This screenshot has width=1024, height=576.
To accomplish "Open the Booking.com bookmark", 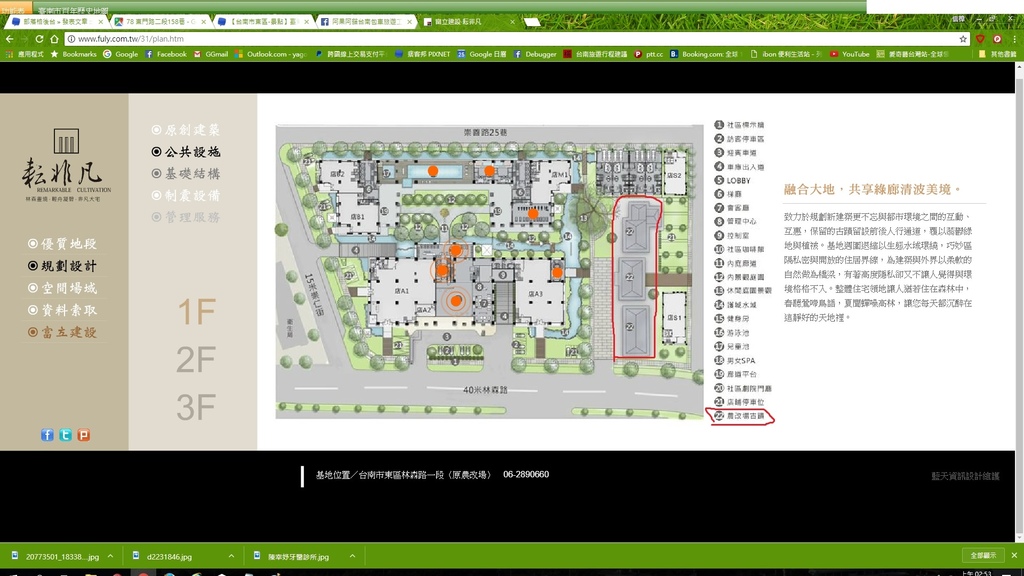I will pos(704,54).
